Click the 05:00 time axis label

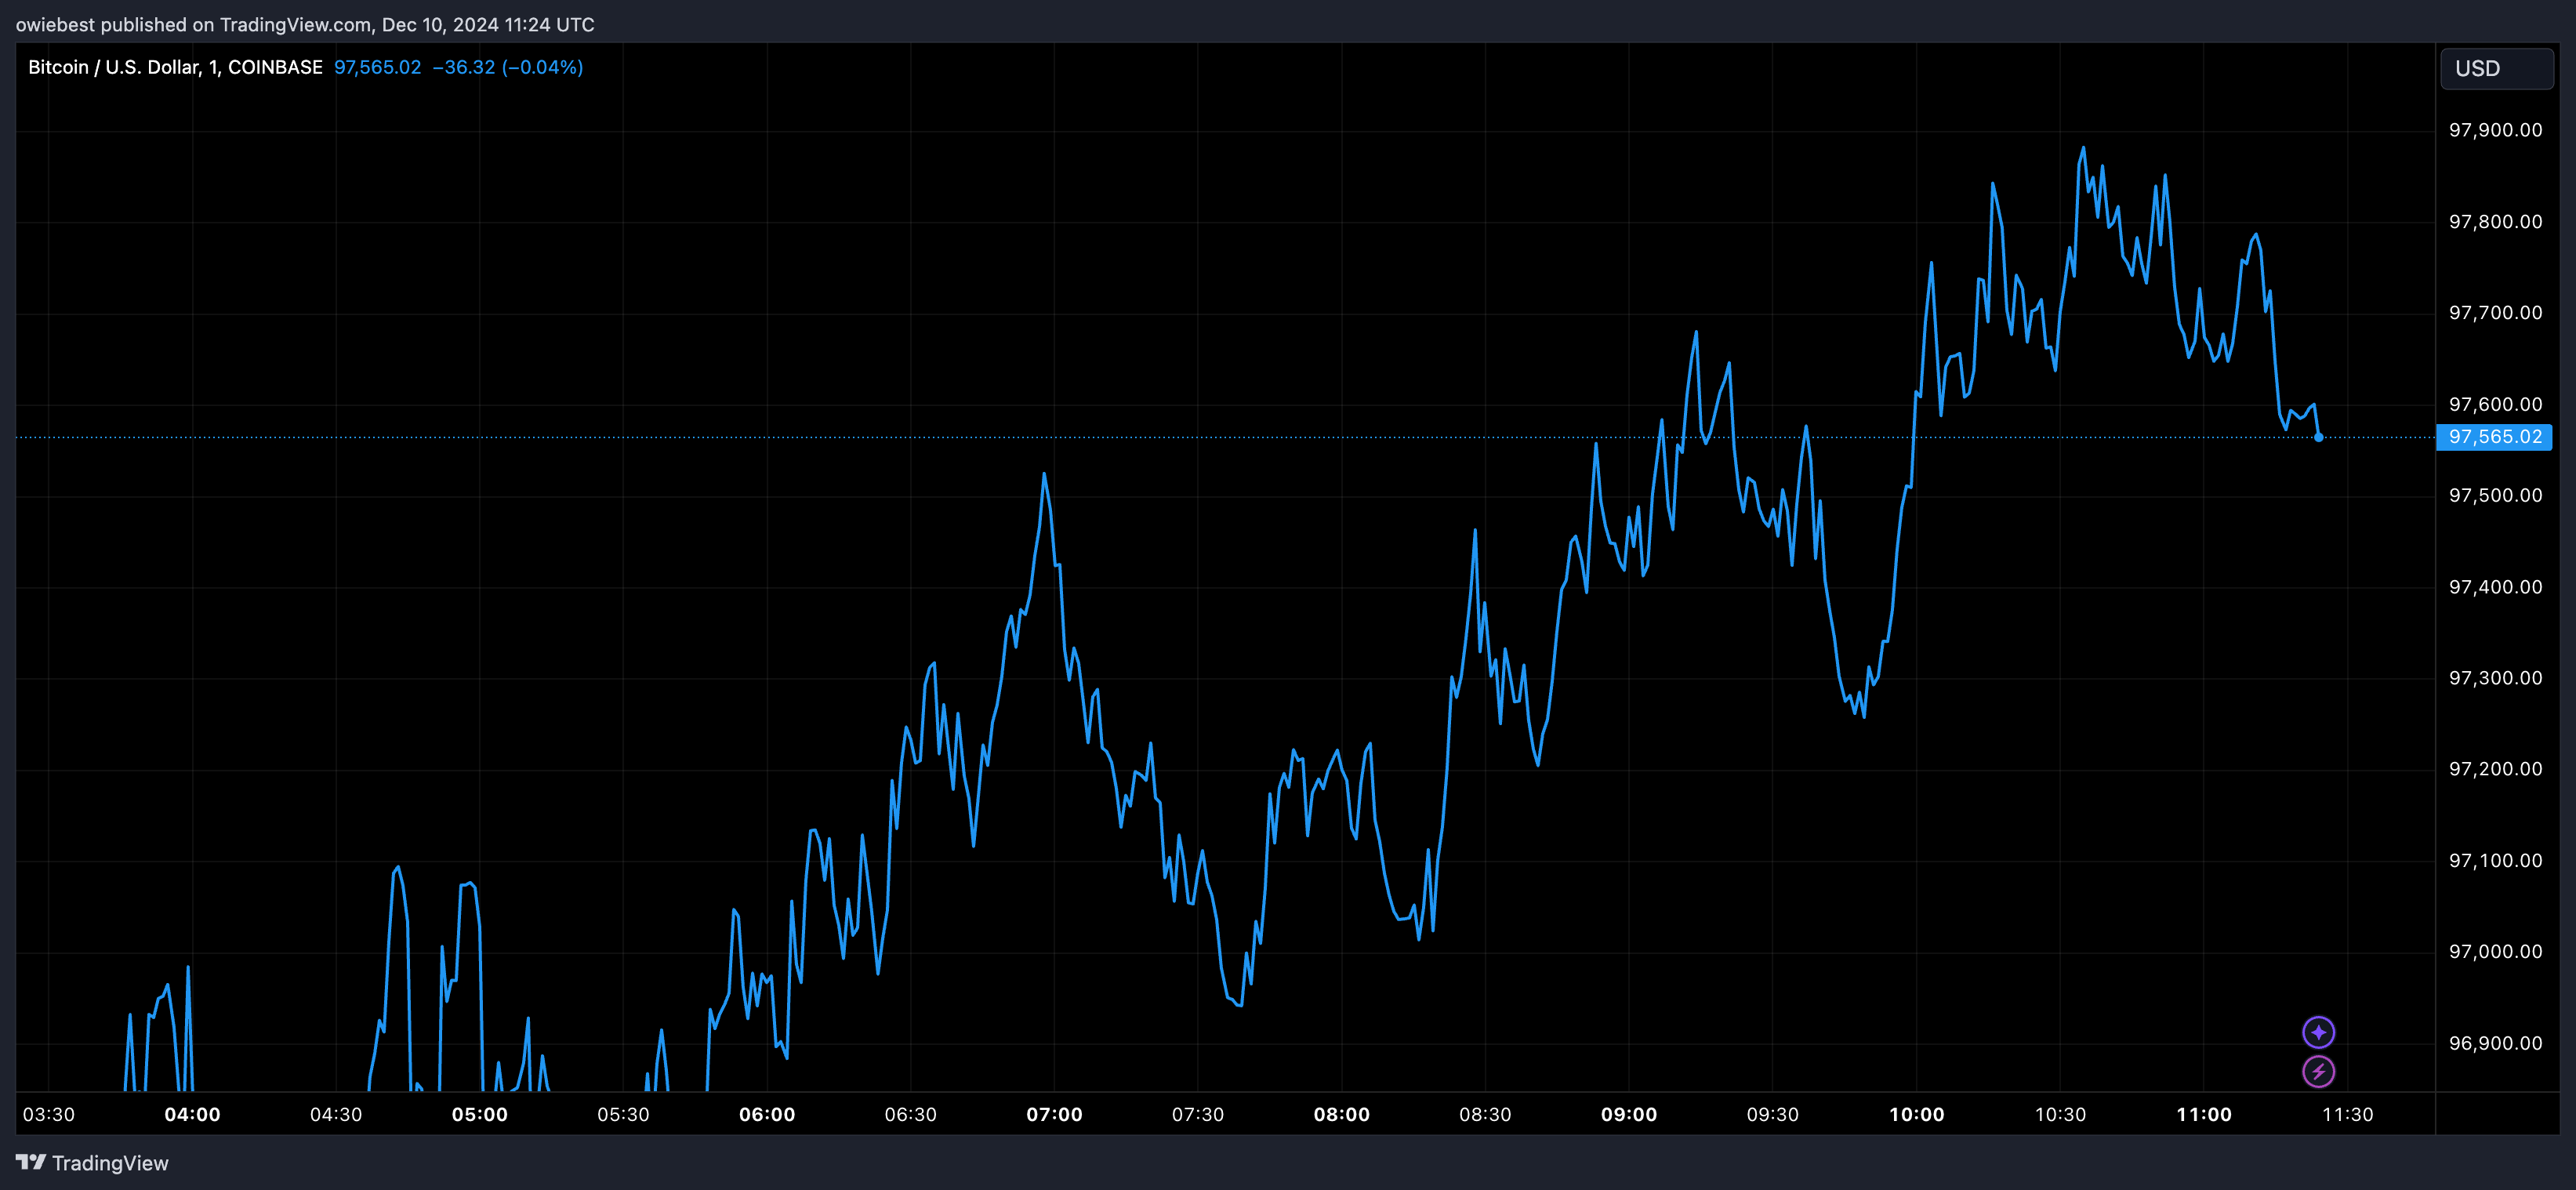point(480,1114)
